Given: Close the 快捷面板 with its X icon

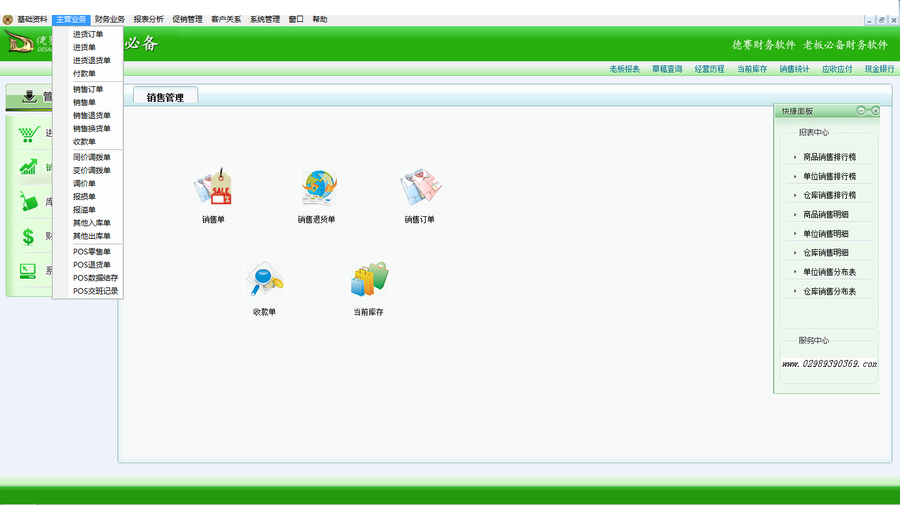Looking at the screenshot, I should pos(875,111).
